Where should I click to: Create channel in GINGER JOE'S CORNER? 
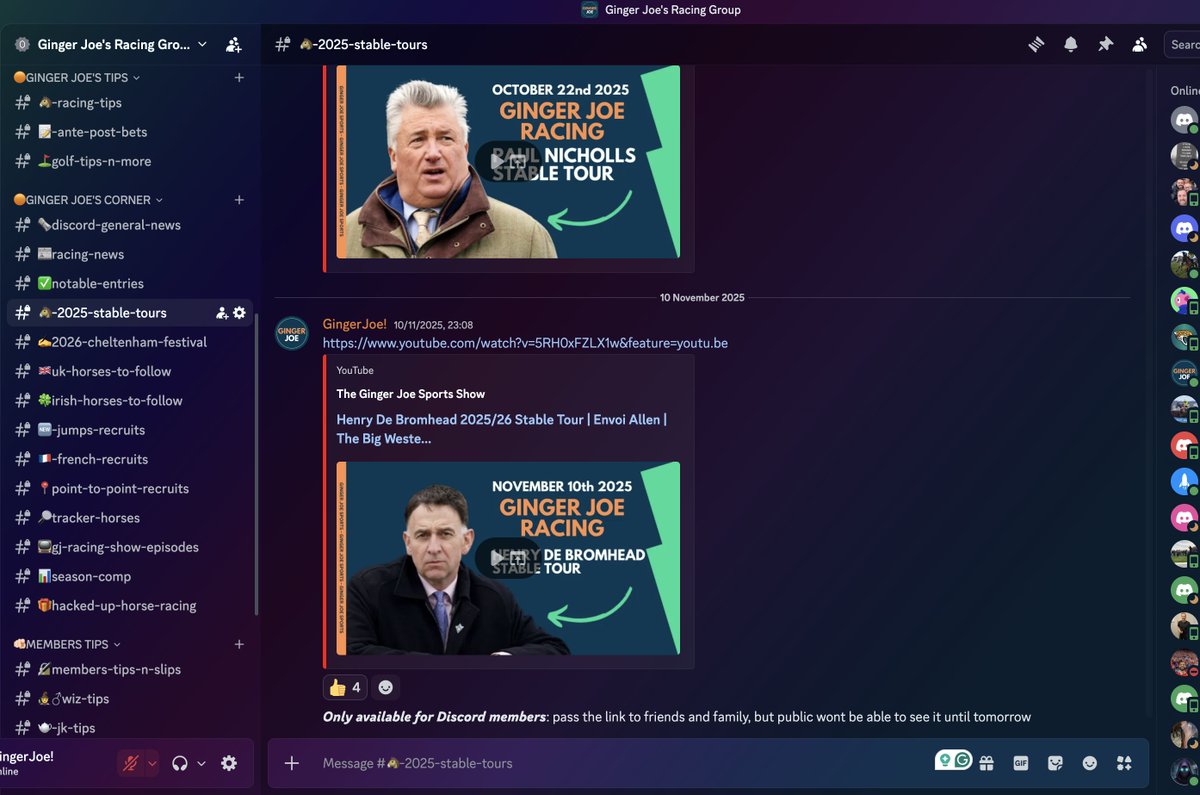pos(239,200)
